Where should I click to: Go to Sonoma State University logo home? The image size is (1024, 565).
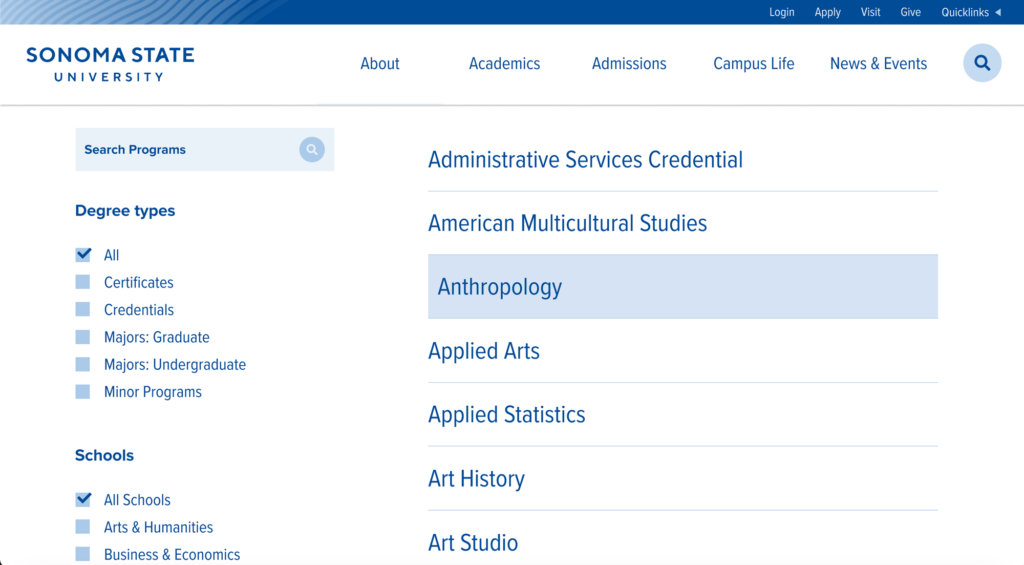pyautogui.click(x=110, y=64)
